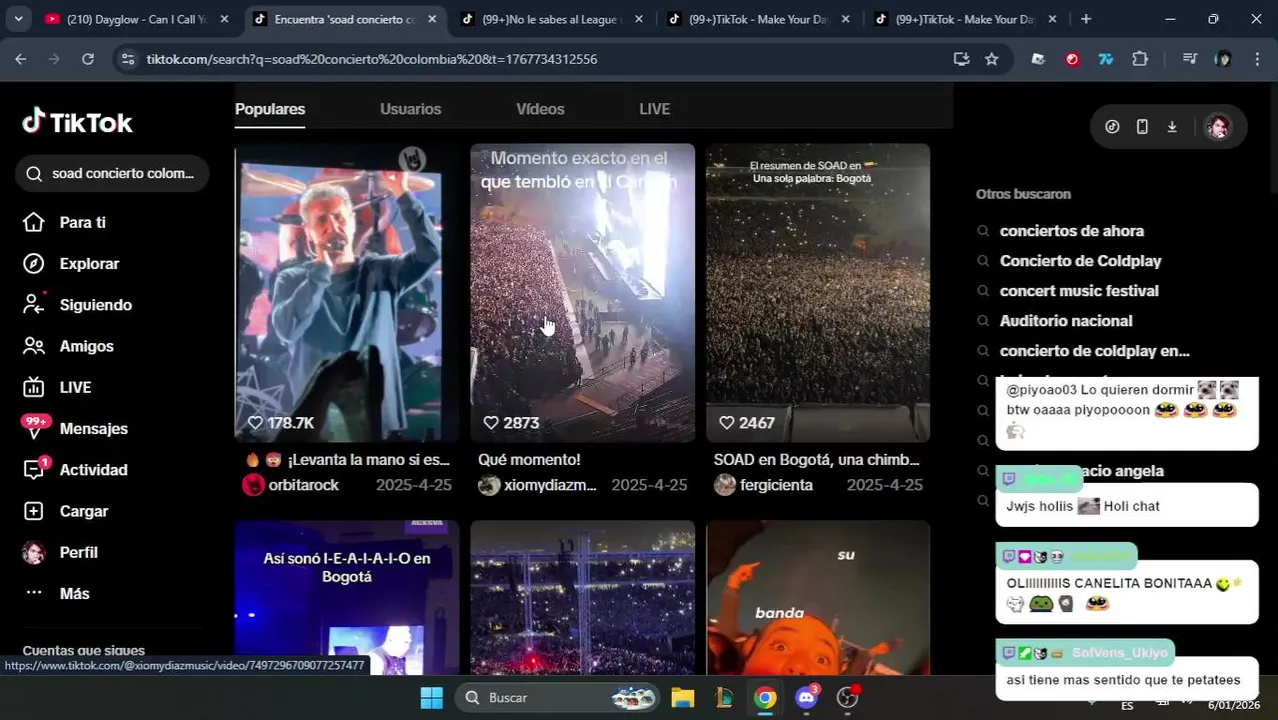Open League of Legends from taskbar
The height and width of the screenshot is (720, 1278).
coord(724,698)
